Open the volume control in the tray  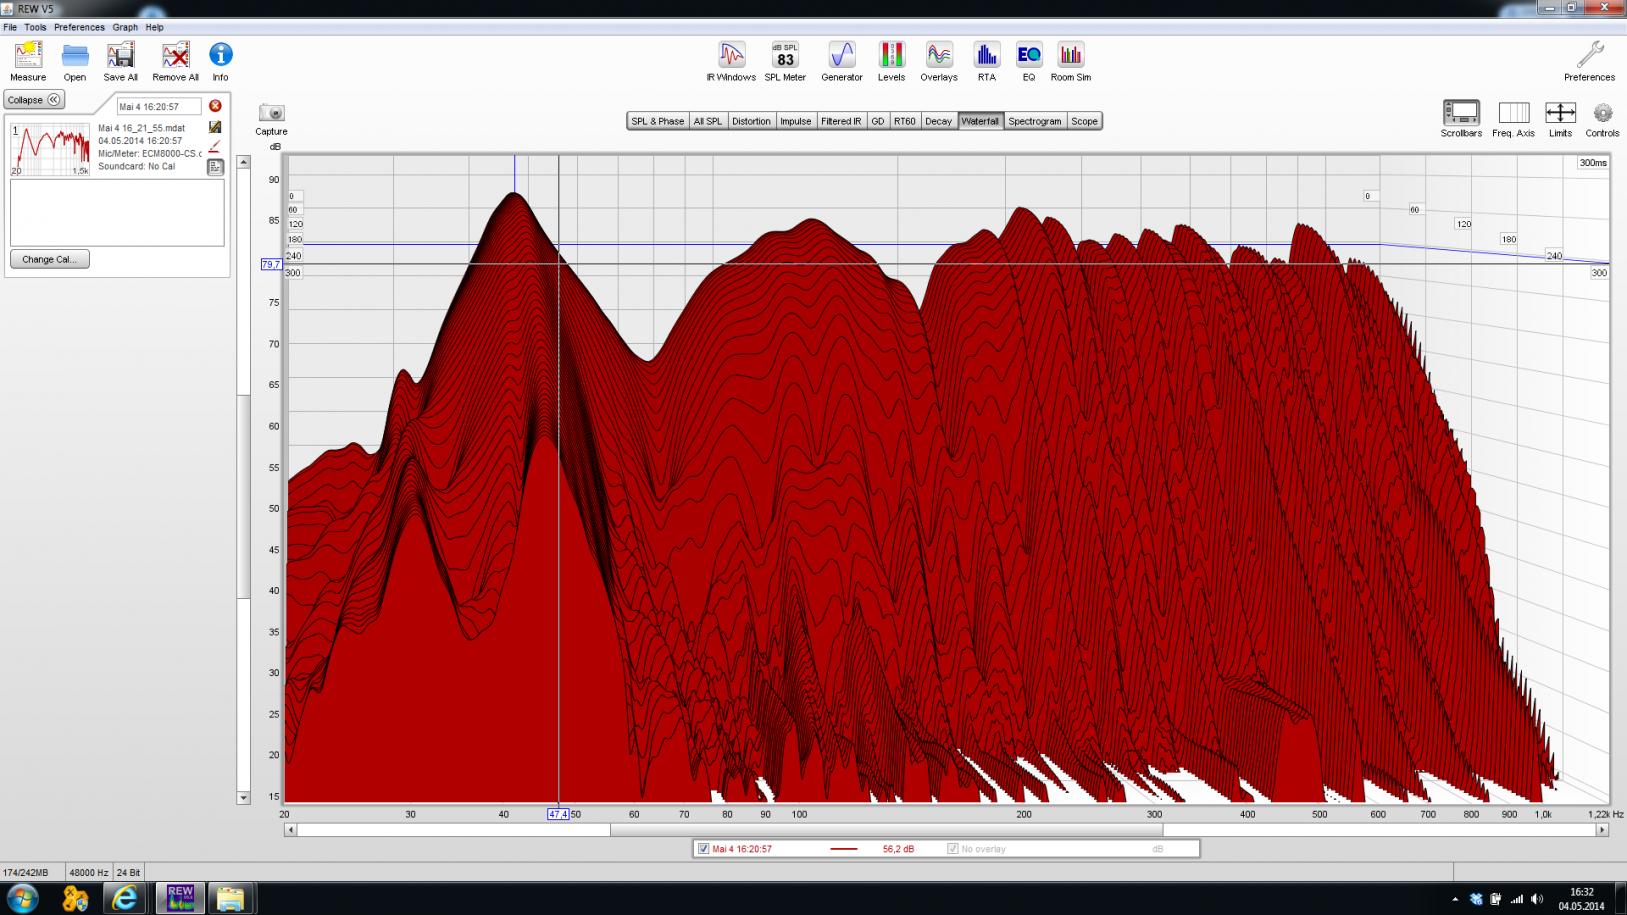(1537, 899)
